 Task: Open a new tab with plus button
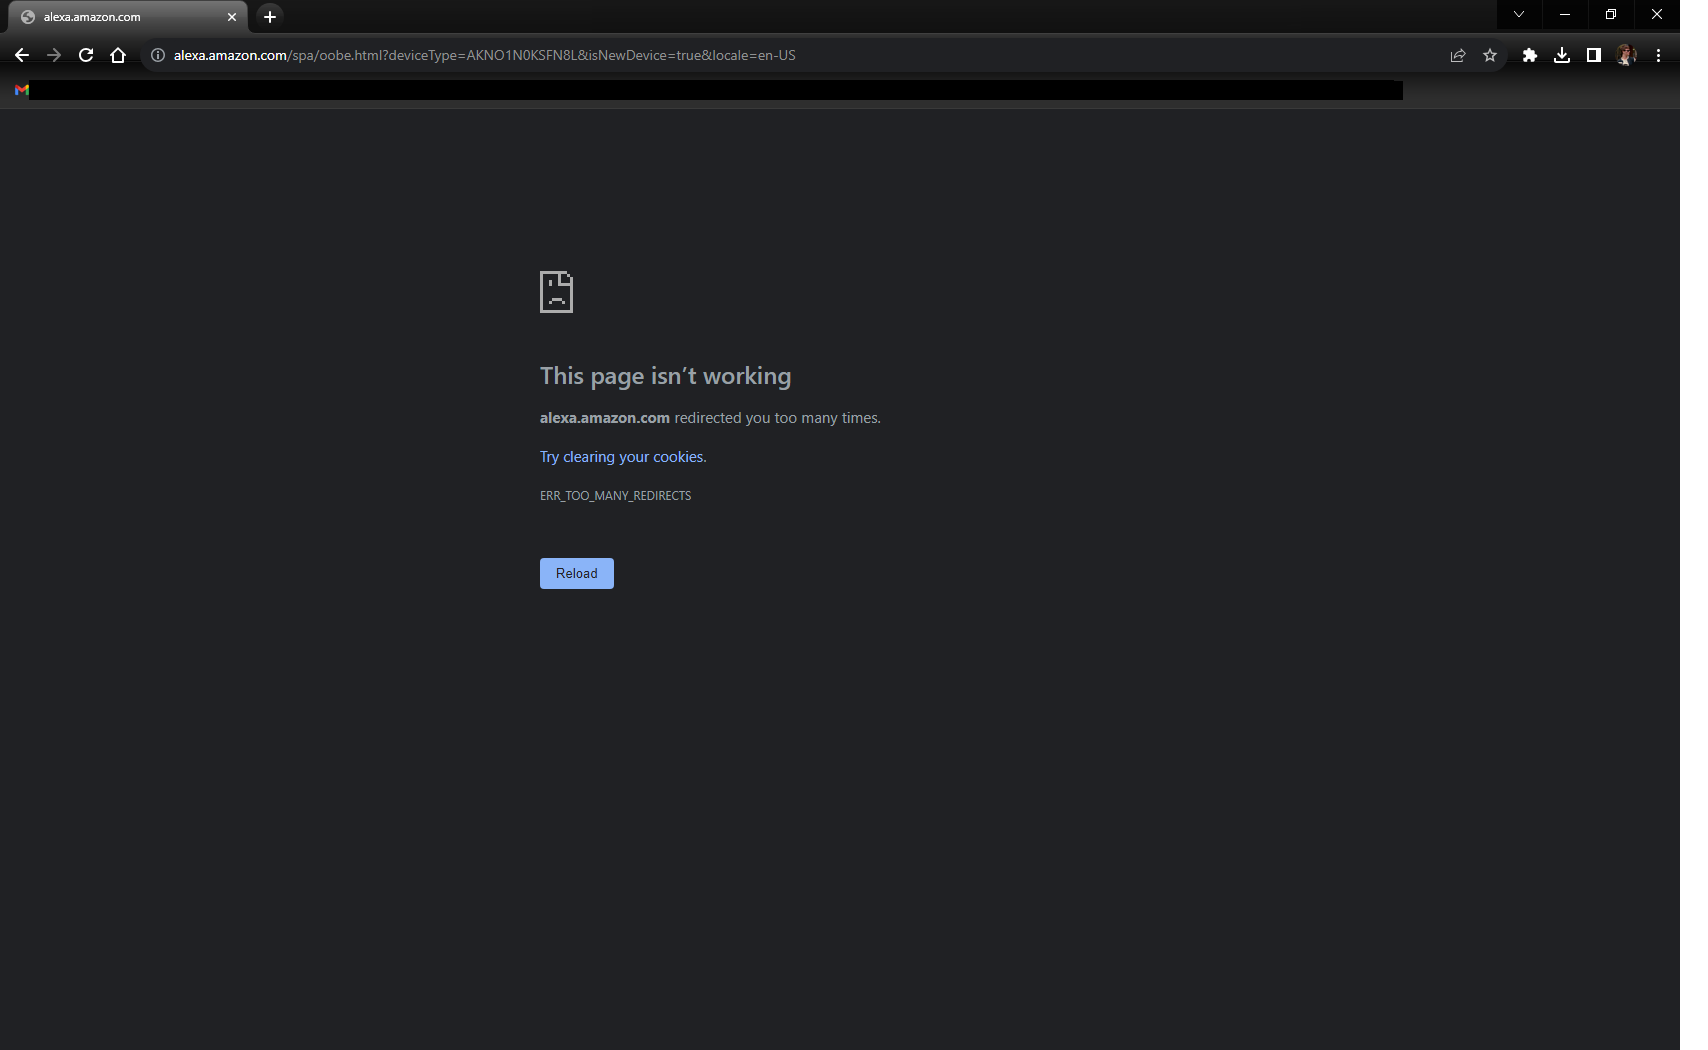[270, 17]
